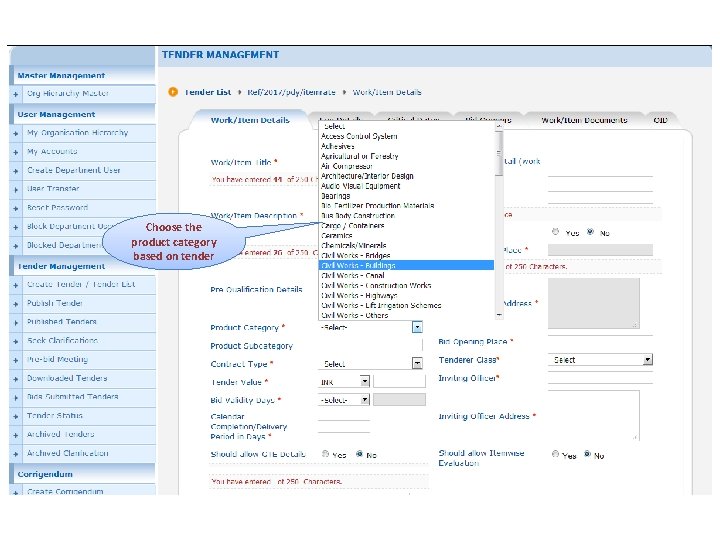Select No radio above Bid Opening Place
This screenshot has height=540, width=720.
tap(590, 232)
